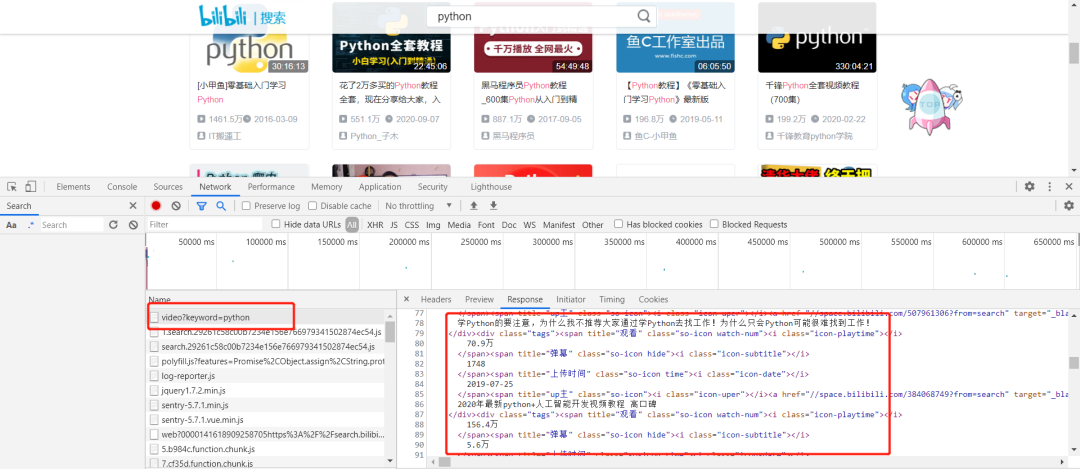
Task: Filter requests by WS type
Action: point(530,225)
